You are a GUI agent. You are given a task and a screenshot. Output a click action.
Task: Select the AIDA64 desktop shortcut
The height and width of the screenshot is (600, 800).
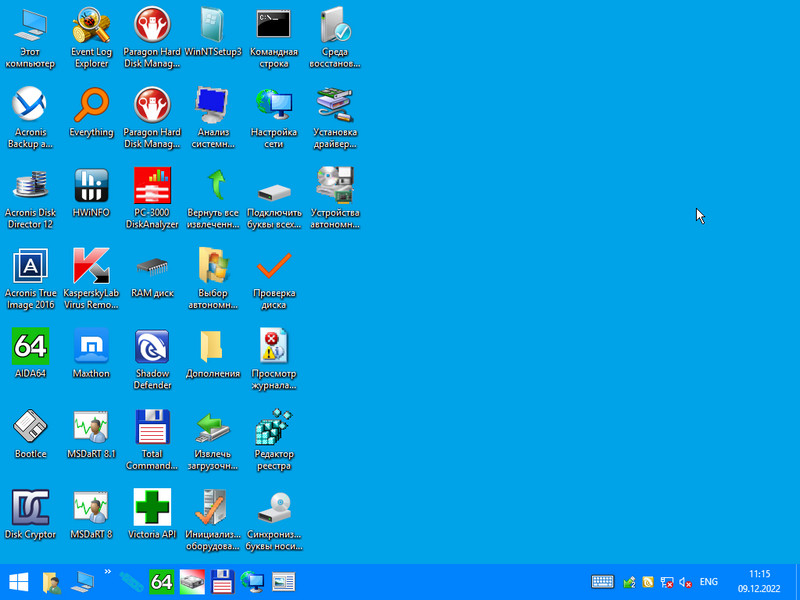(30, 353)
